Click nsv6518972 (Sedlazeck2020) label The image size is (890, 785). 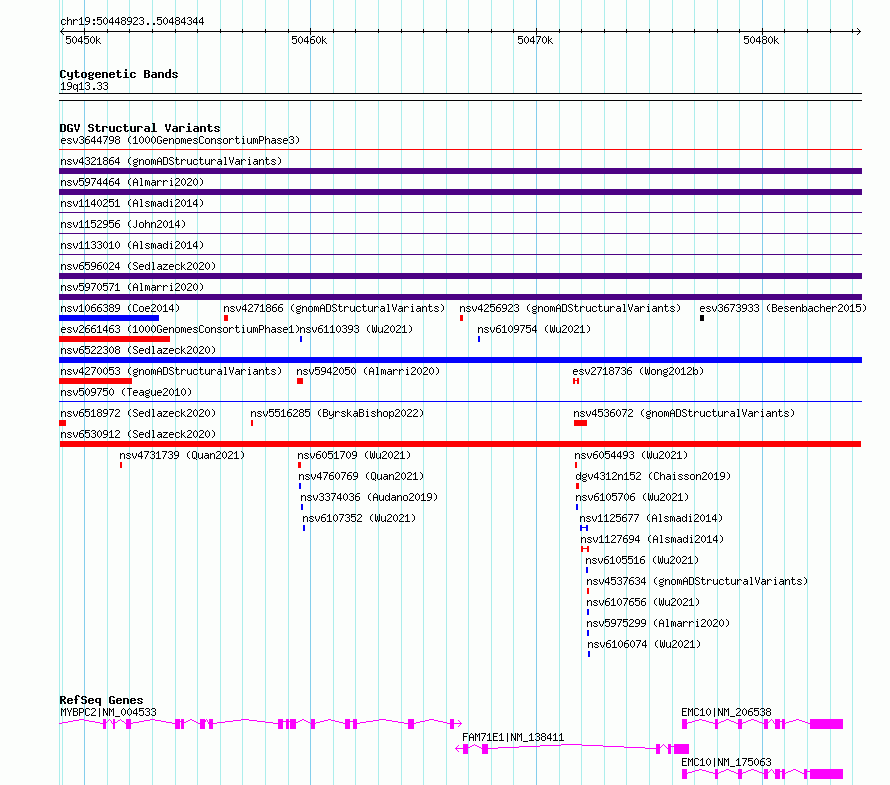(x=138, y=413)
